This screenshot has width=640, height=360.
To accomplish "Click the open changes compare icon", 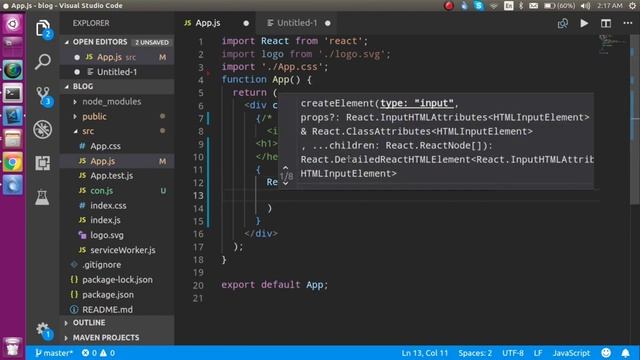I will pos(562,23).
